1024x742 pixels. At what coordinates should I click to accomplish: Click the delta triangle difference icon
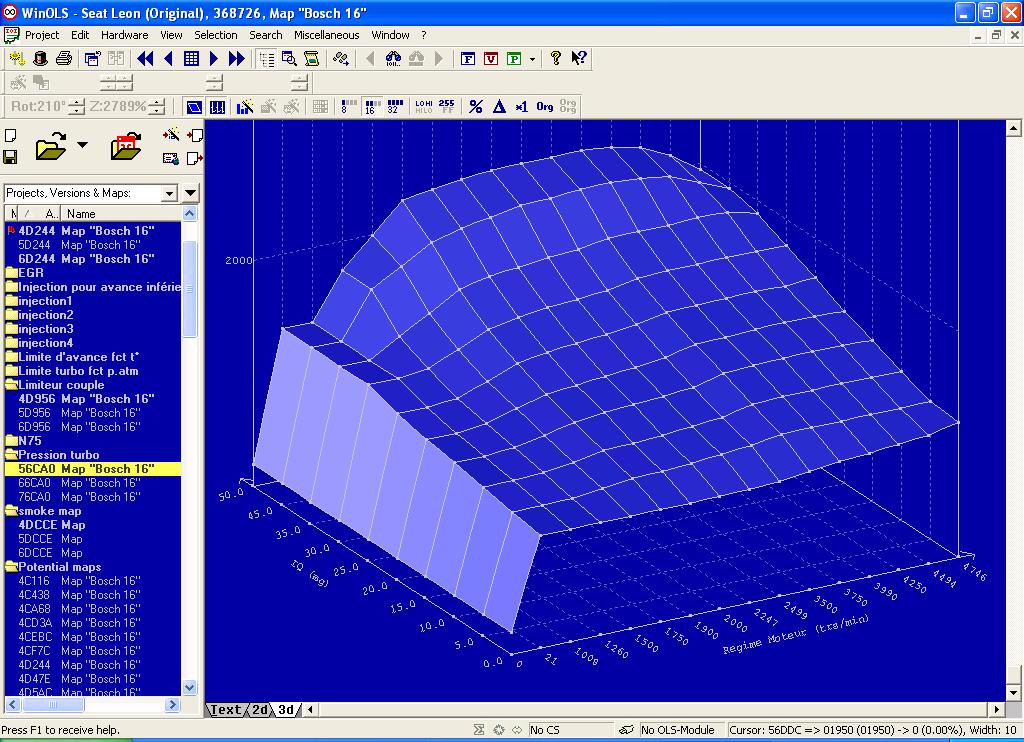(x=499, y=106)
